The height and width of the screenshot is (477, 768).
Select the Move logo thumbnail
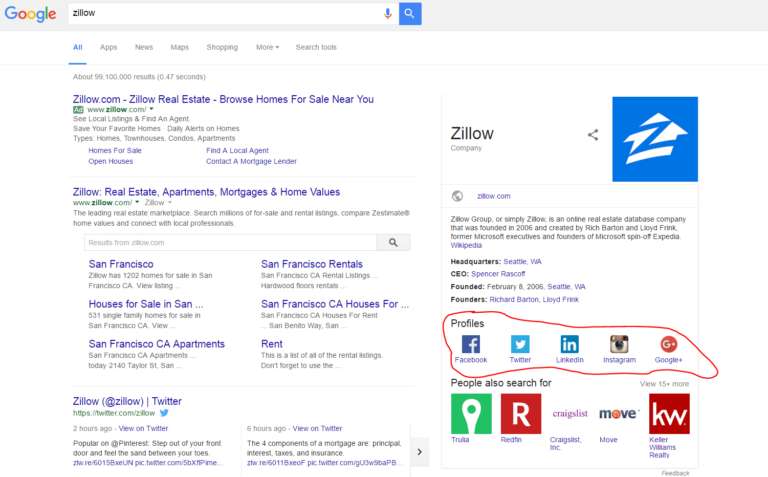coord(620,414)
